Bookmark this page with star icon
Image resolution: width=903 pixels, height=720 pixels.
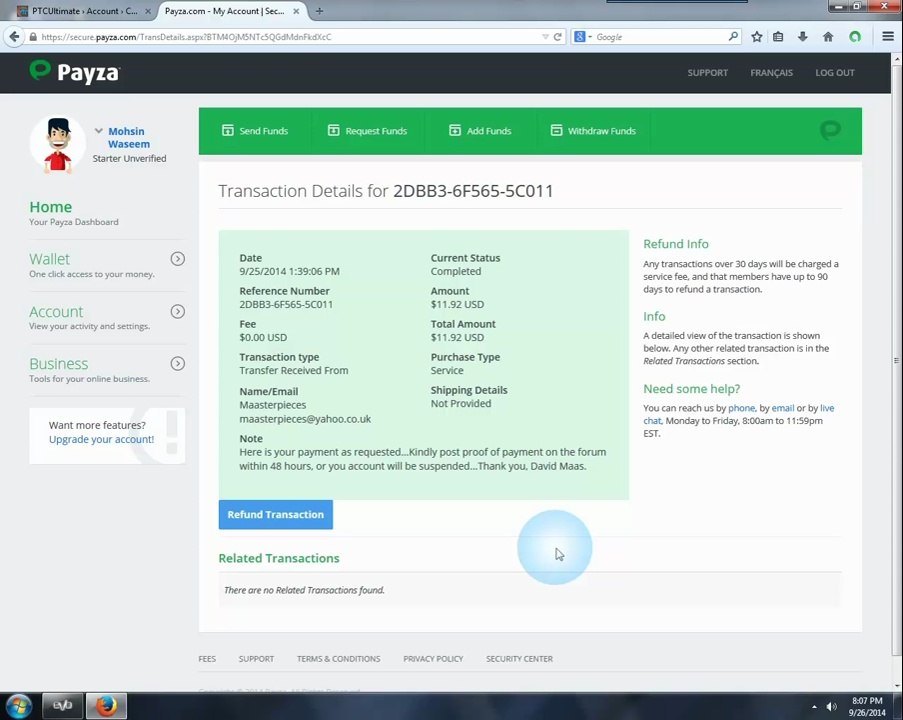[x=757, y=37]
